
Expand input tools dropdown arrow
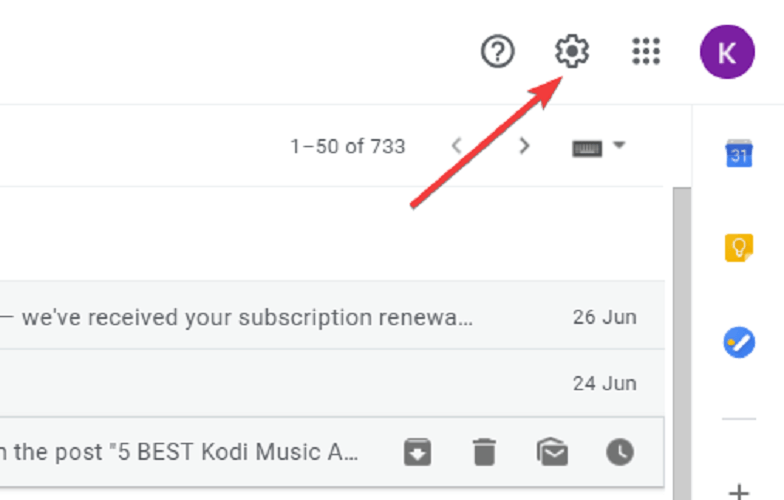click(619, 146)
